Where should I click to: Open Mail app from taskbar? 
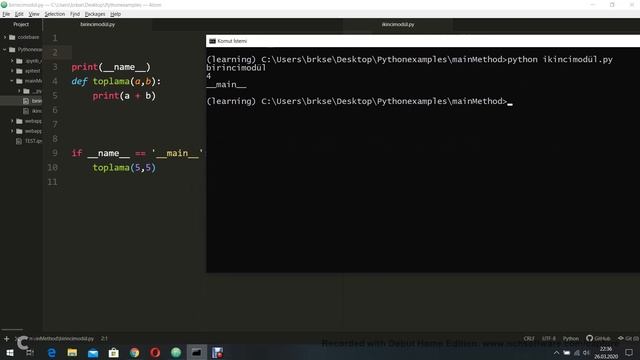(x=93, y=353)
